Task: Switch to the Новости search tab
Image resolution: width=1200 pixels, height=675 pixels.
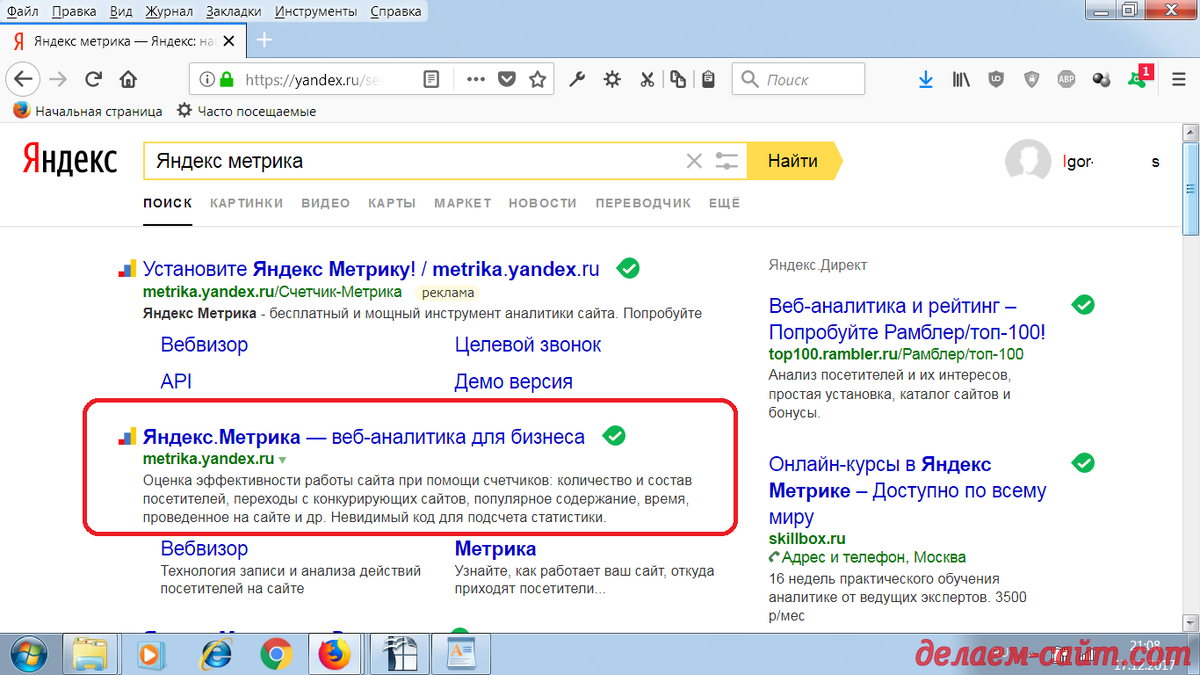Action: pos(543,203)
